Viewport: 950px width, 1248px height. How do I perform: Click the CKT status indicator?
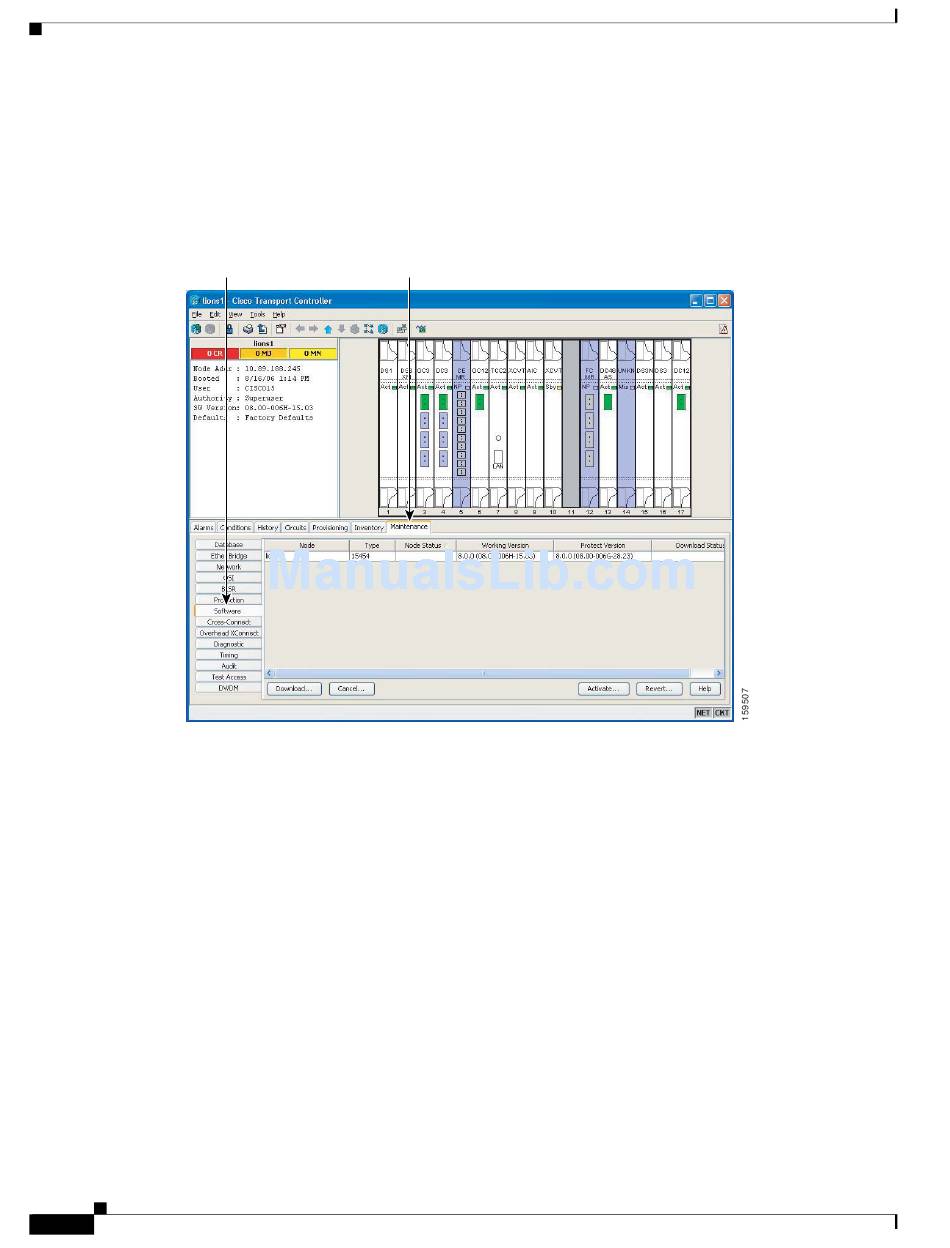pos(721,713)
